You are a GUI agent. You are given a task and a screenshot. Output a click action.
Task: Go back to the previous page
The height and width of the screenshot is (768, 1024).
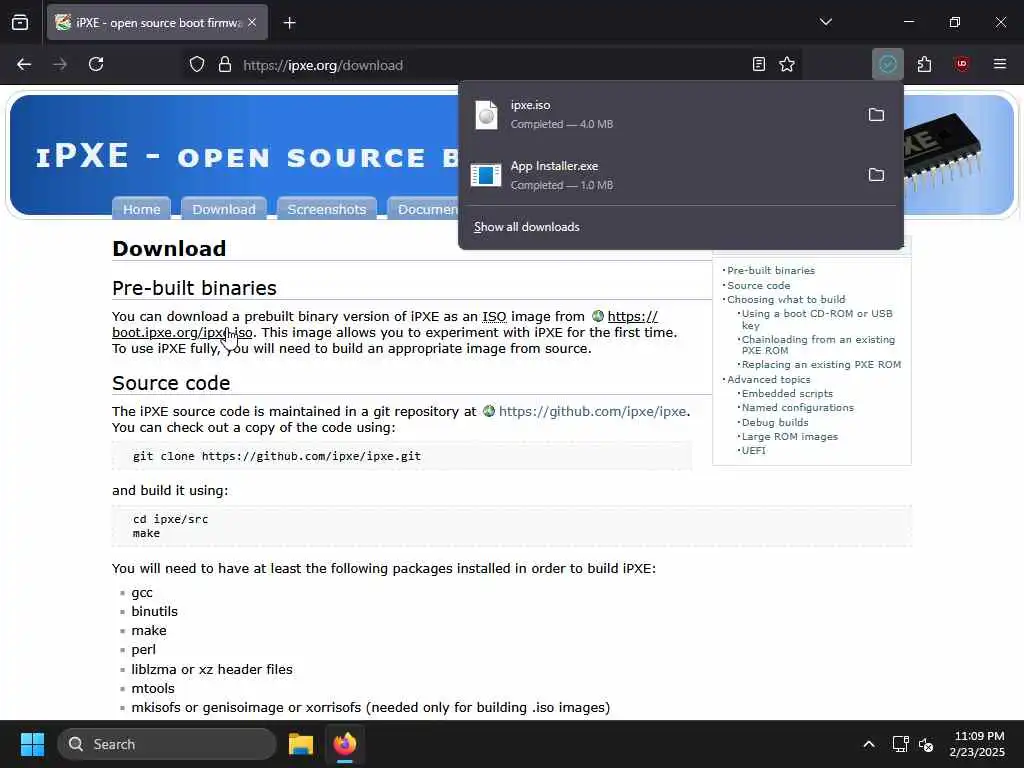[24, 64]
